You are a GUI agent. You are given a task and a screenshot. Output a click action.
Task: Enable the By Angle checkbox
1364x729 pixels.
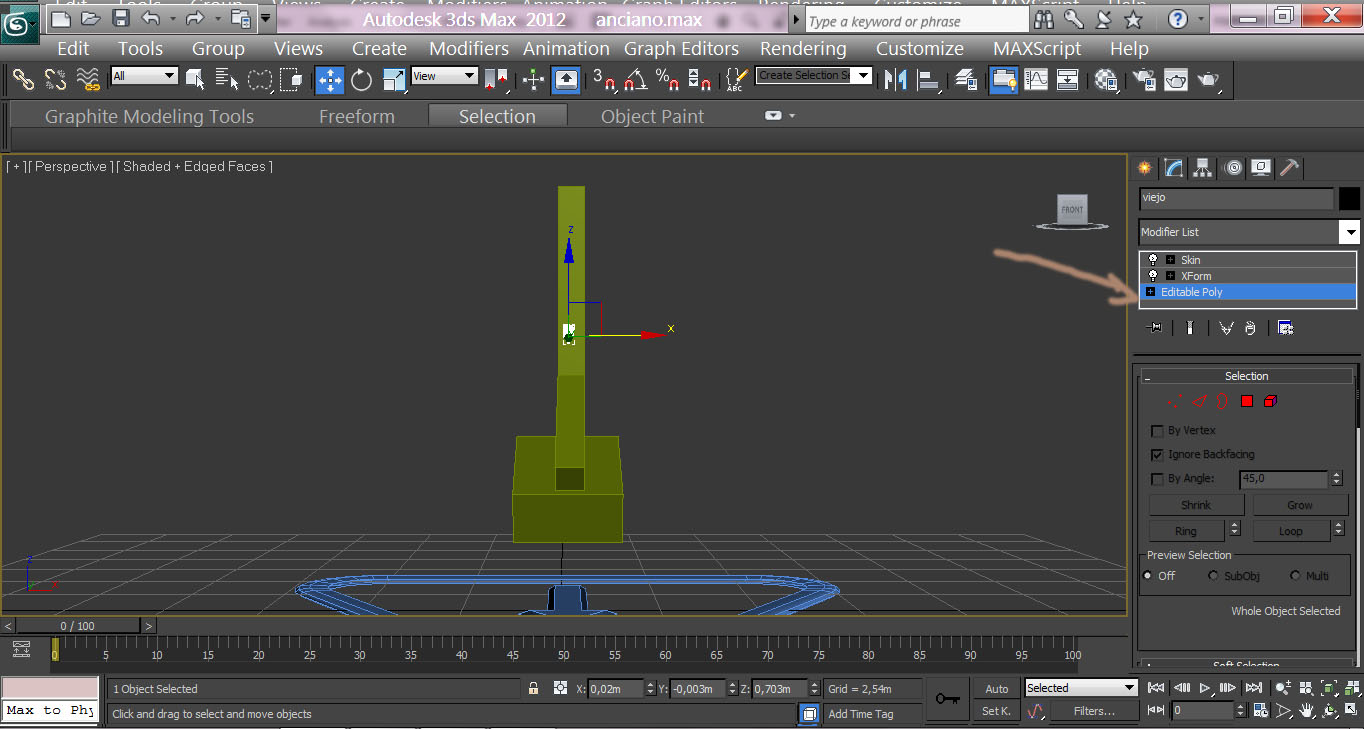(x=1158, y=479)
